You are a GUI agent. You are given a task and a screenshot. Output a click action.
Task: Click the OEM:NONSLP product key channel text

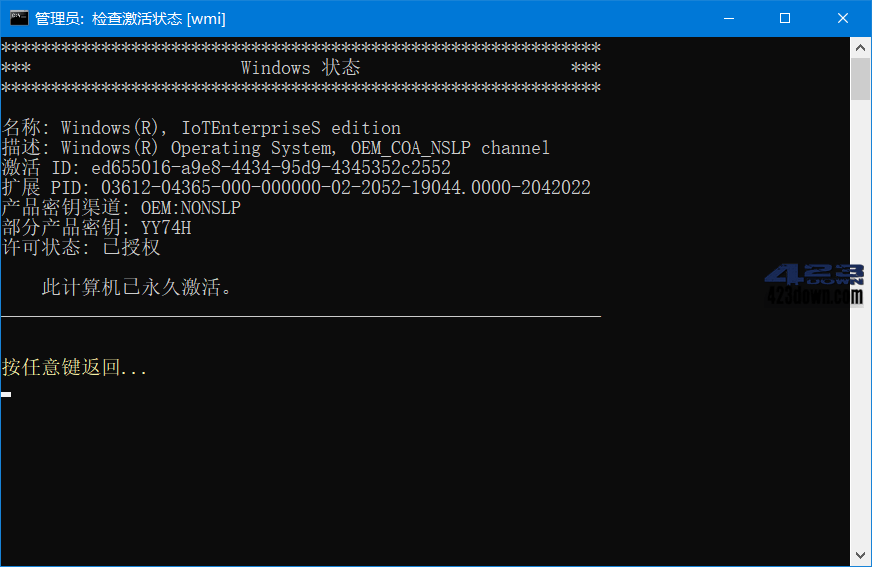(190, 207)
